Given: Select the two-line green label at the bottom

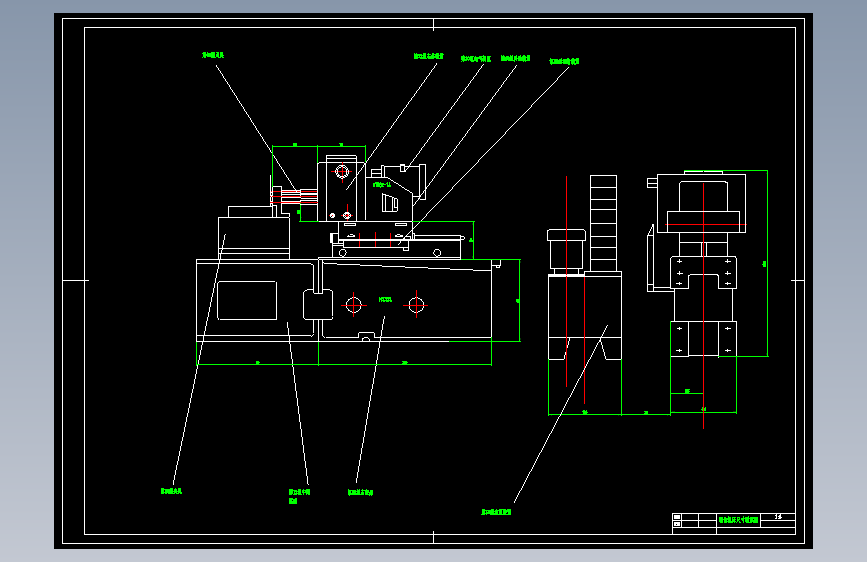Looking at the screenshot, I should click(299, 496).
